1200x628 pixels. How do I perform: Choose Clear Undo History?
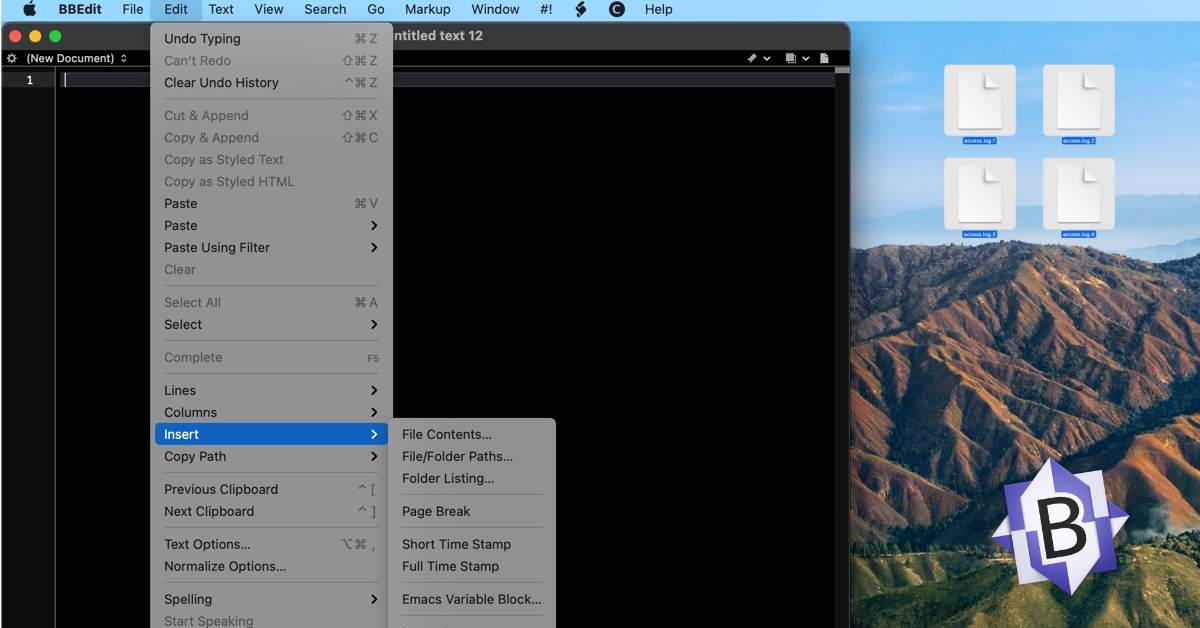coord(271,82)
